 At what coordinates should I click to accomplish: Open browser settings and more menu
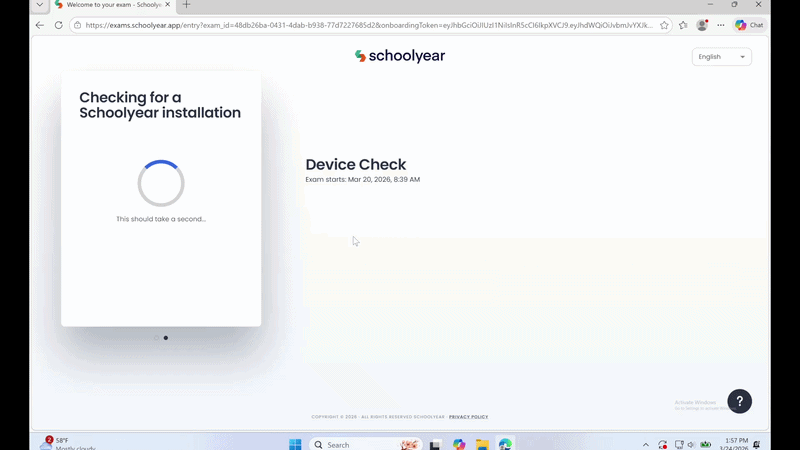click(x=721, y=25)
